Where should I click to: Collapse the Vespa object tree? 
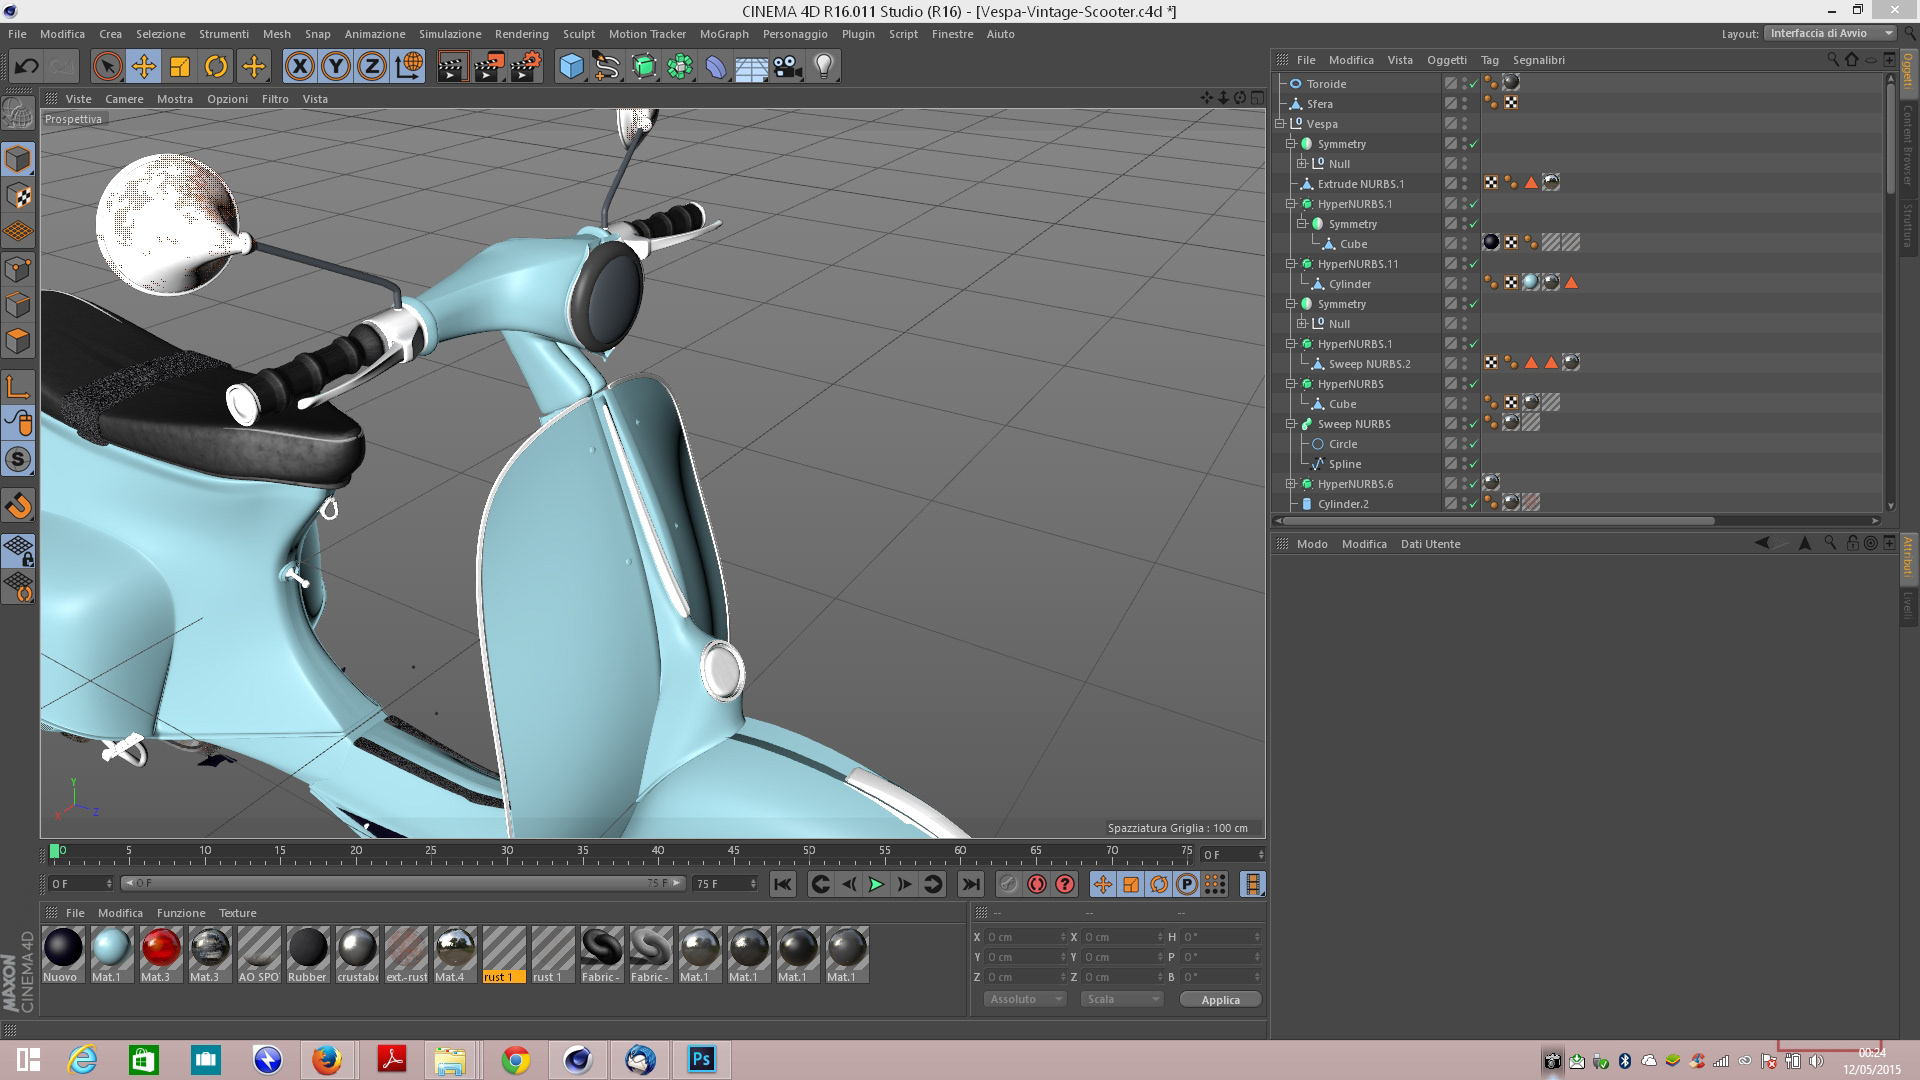(x=1280, y=124)
